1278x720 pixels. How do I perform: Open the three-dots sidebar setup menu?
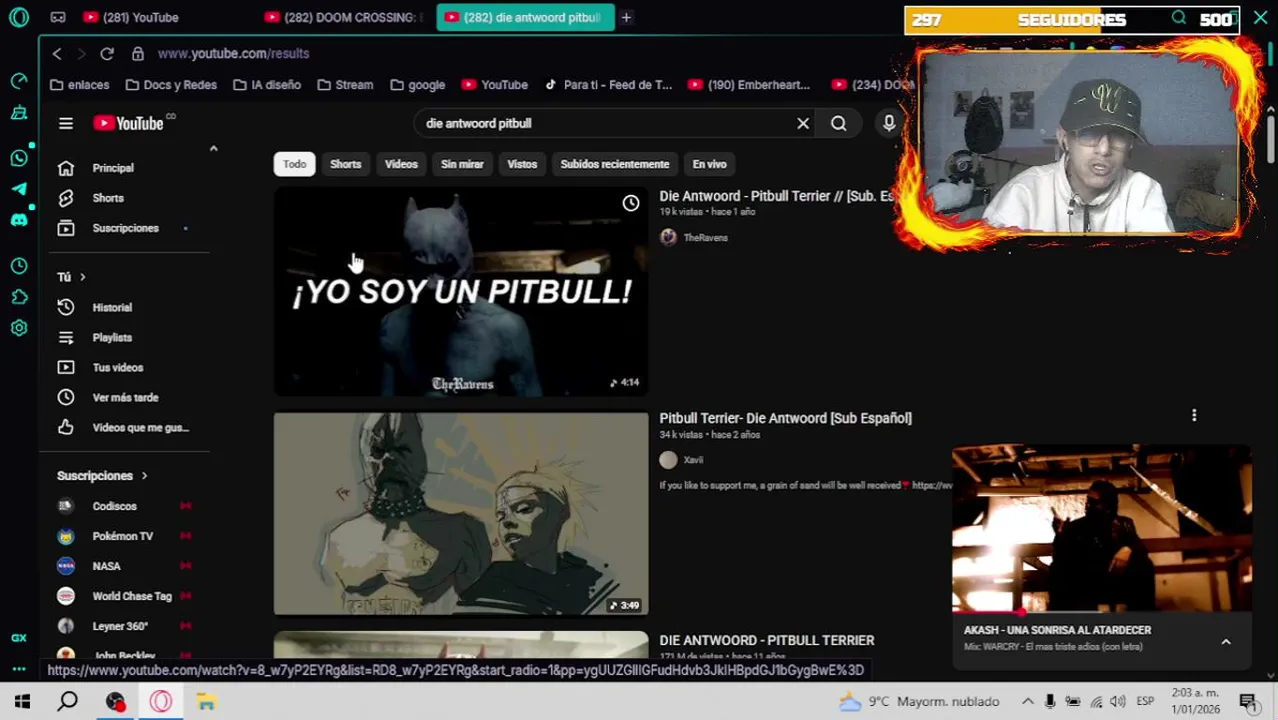[x=19, y=669]
